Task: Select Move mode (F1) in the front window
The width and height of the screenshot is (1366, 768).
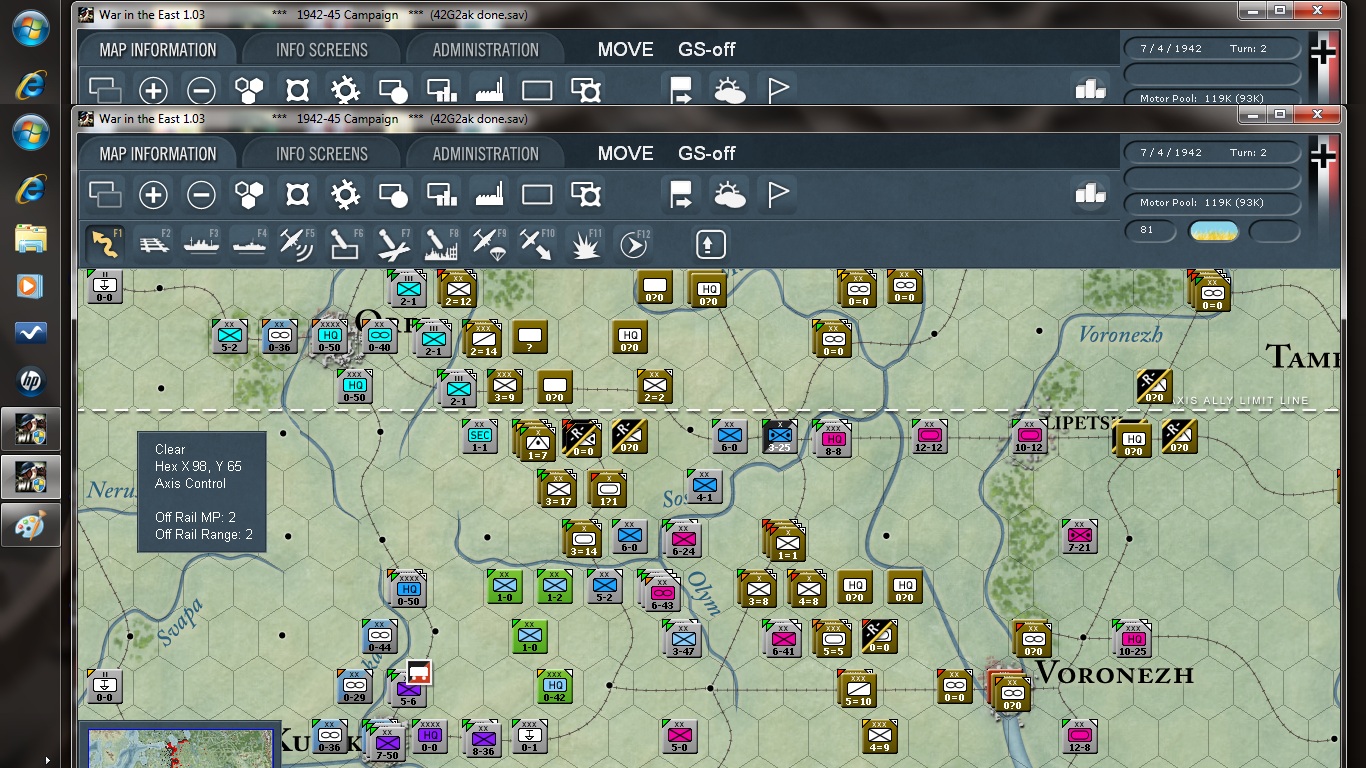Action: click(x=104, y=243)
